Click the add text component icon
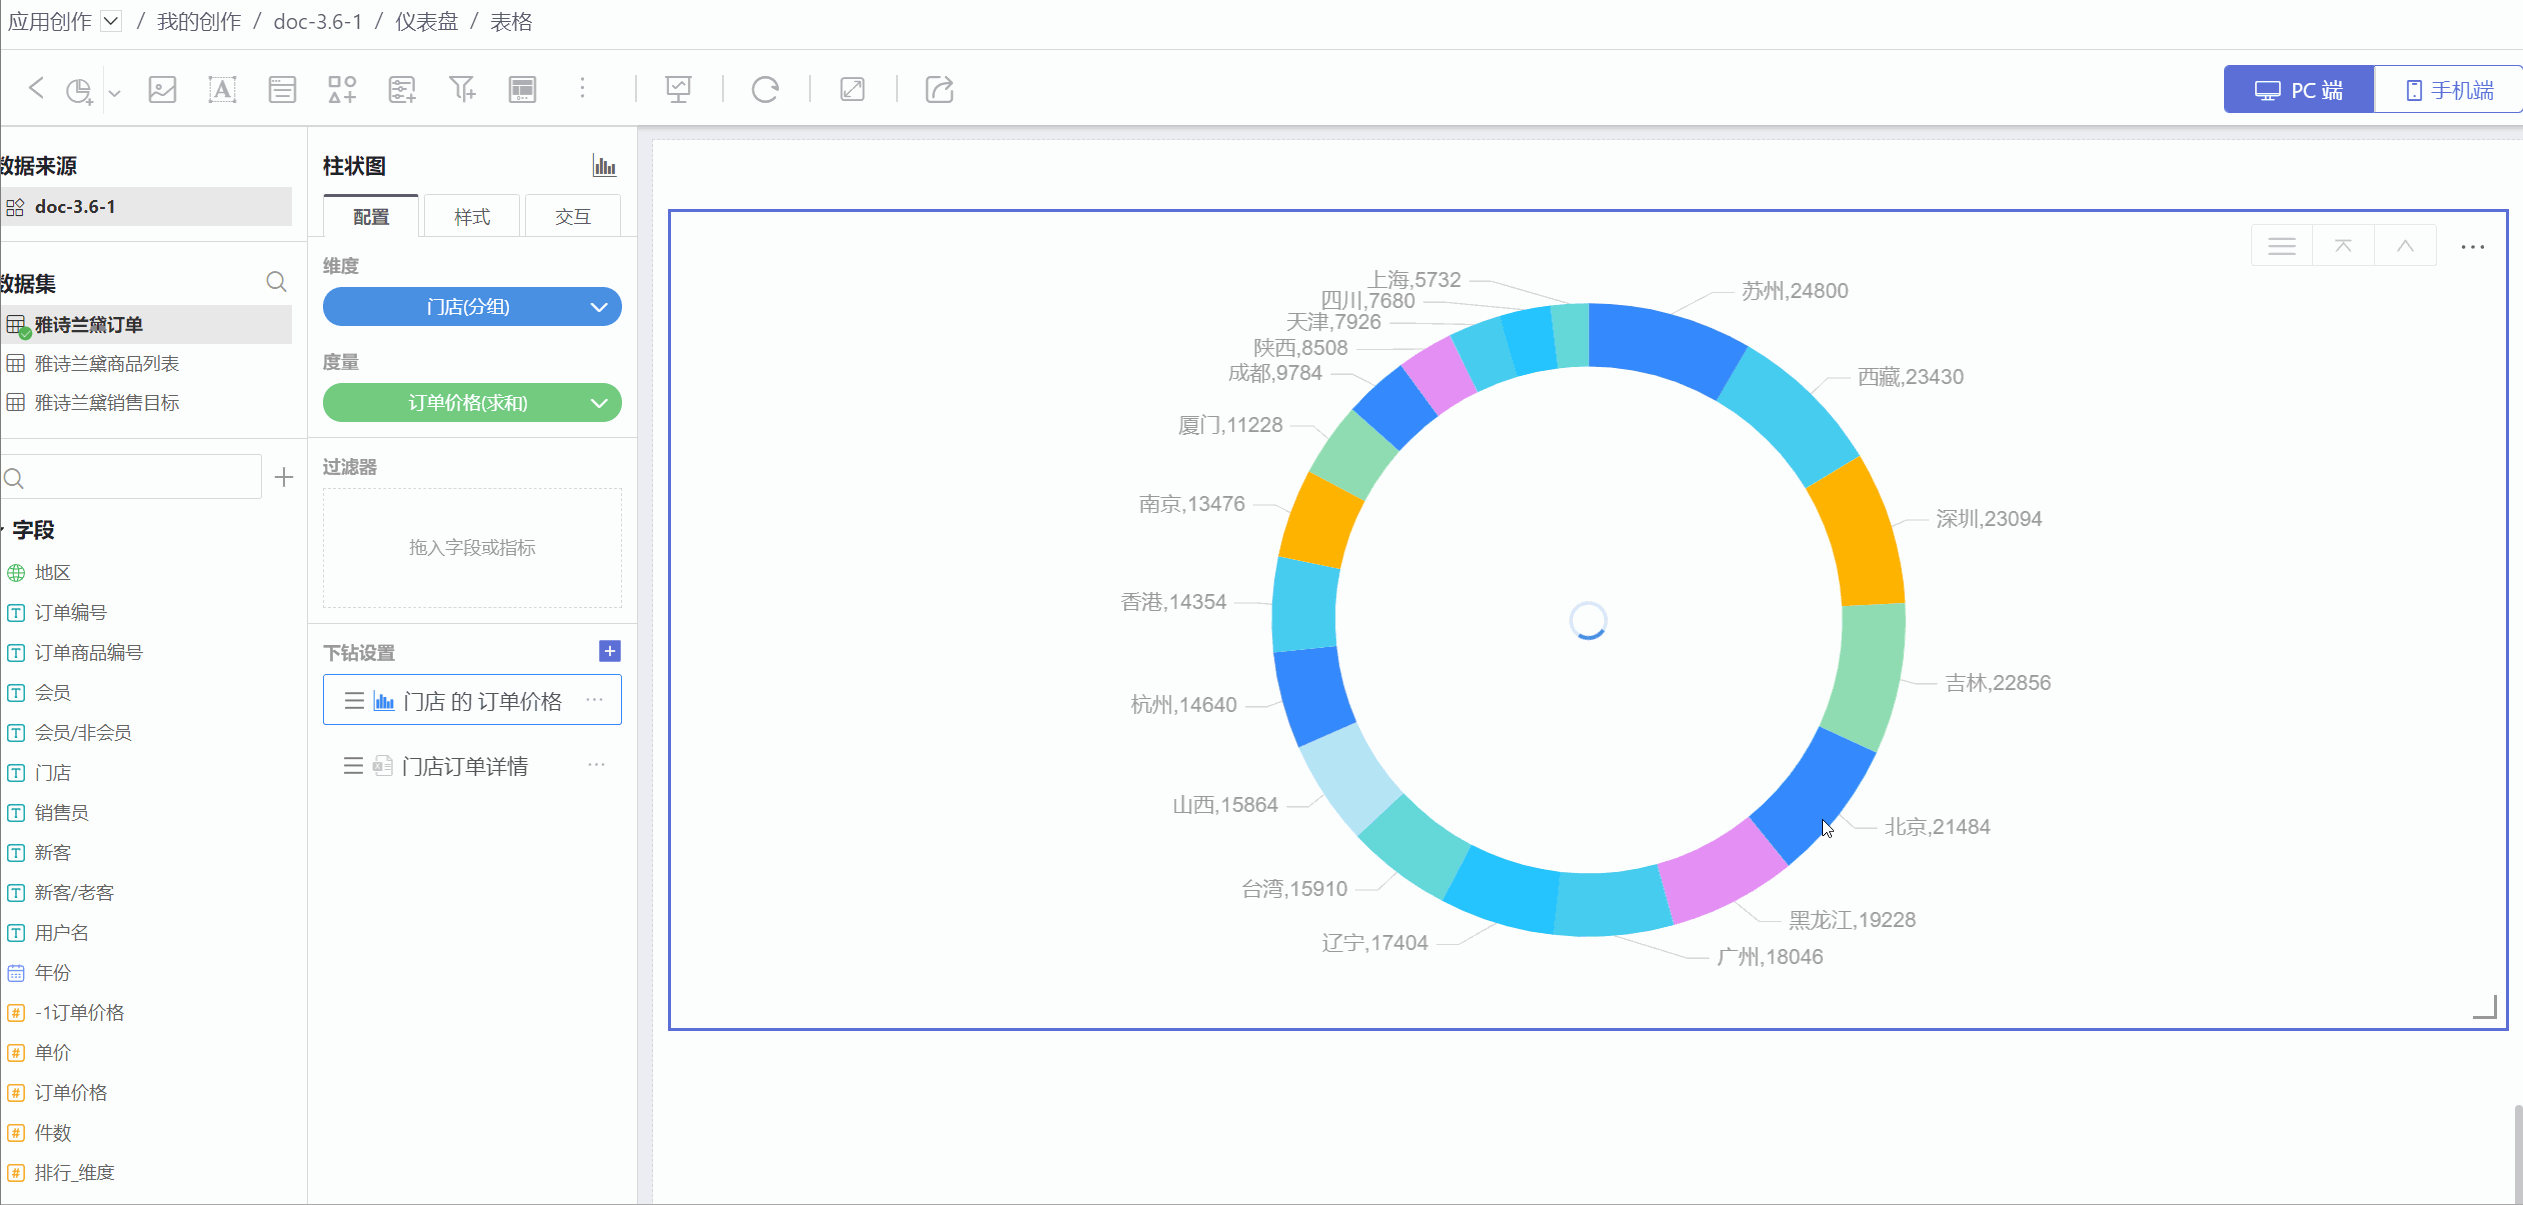 click(x=222, y=89)
